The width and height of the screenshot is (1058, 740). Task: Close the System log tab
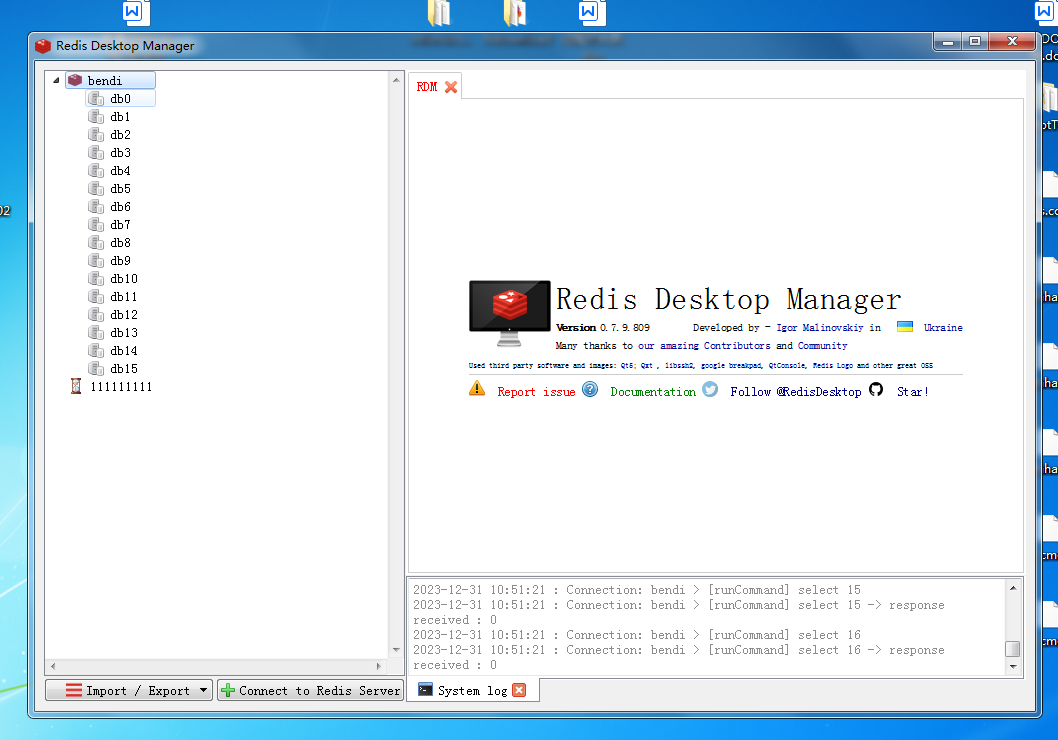tap(519, 690)
